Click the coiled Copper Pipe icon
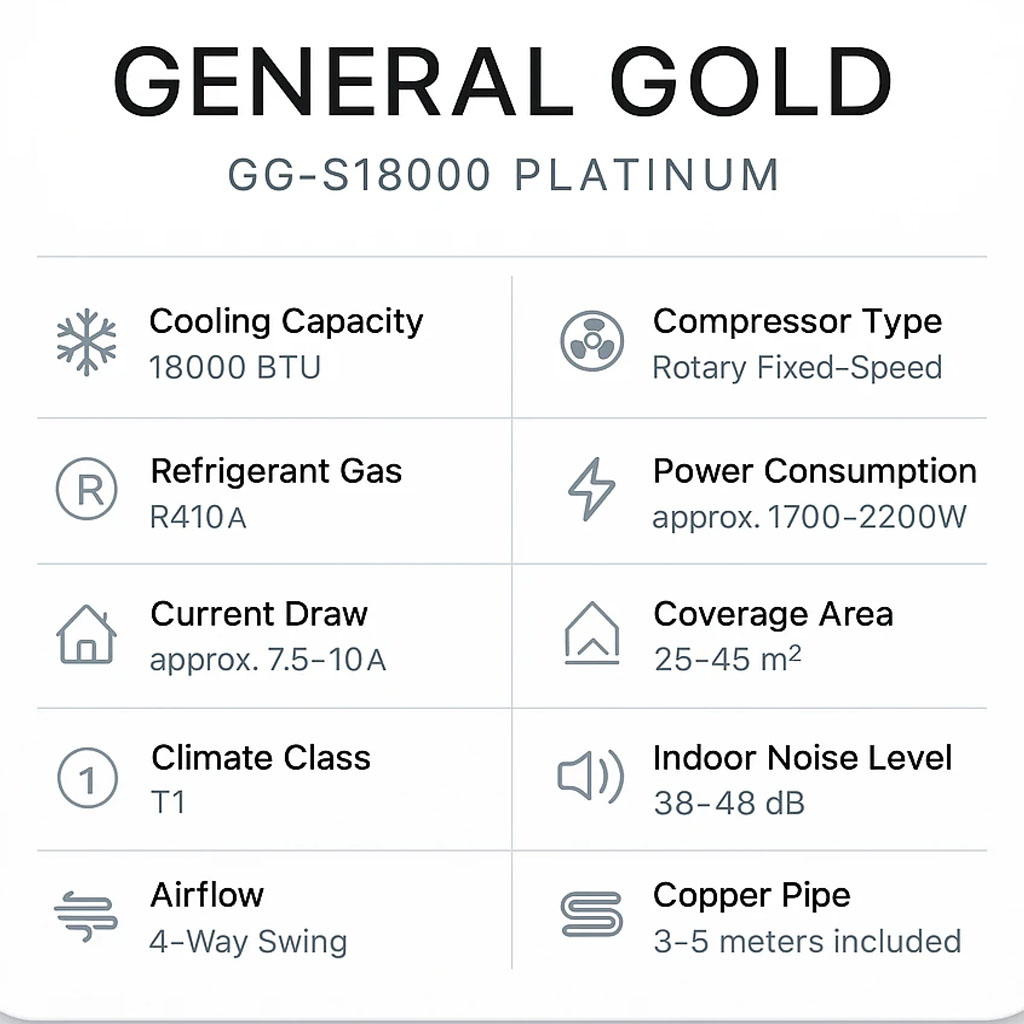The width and height of the screenshot is (1024, 1024). click(x=591, y=914)
